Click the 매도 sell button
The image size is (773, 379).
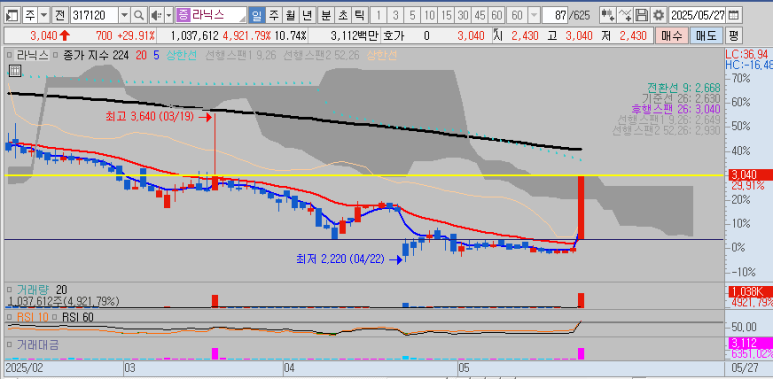pyautogui.click(x=706, y=35)
